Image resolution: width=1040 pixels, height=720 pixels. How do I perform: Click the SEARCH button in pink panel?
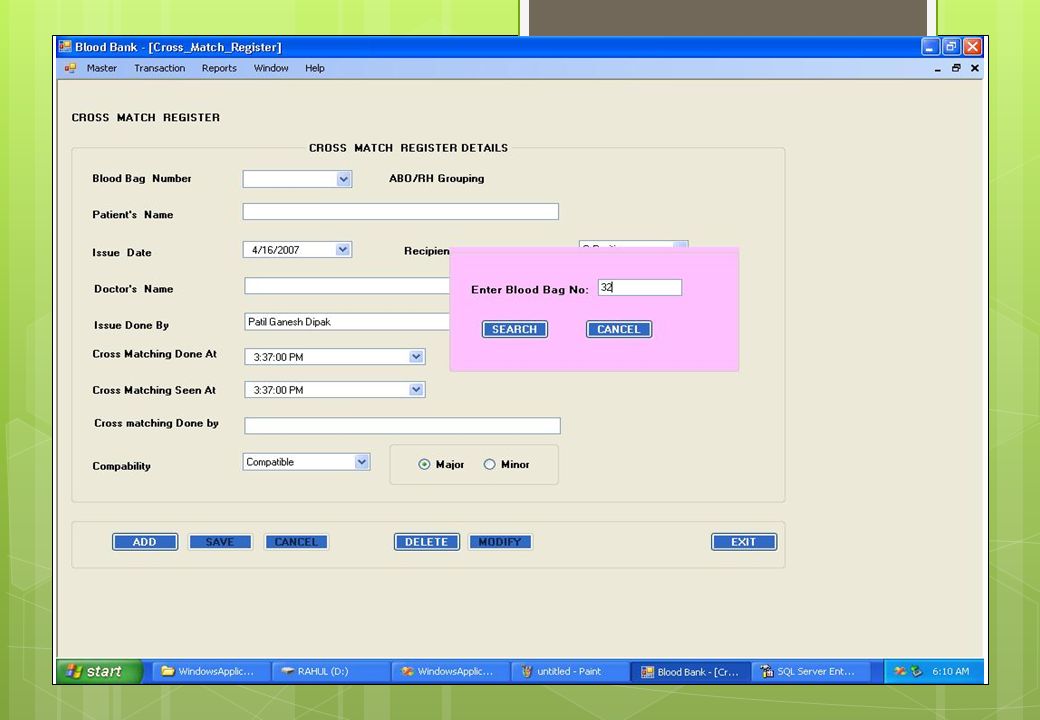pyautogui.click(x=515, y=330)
